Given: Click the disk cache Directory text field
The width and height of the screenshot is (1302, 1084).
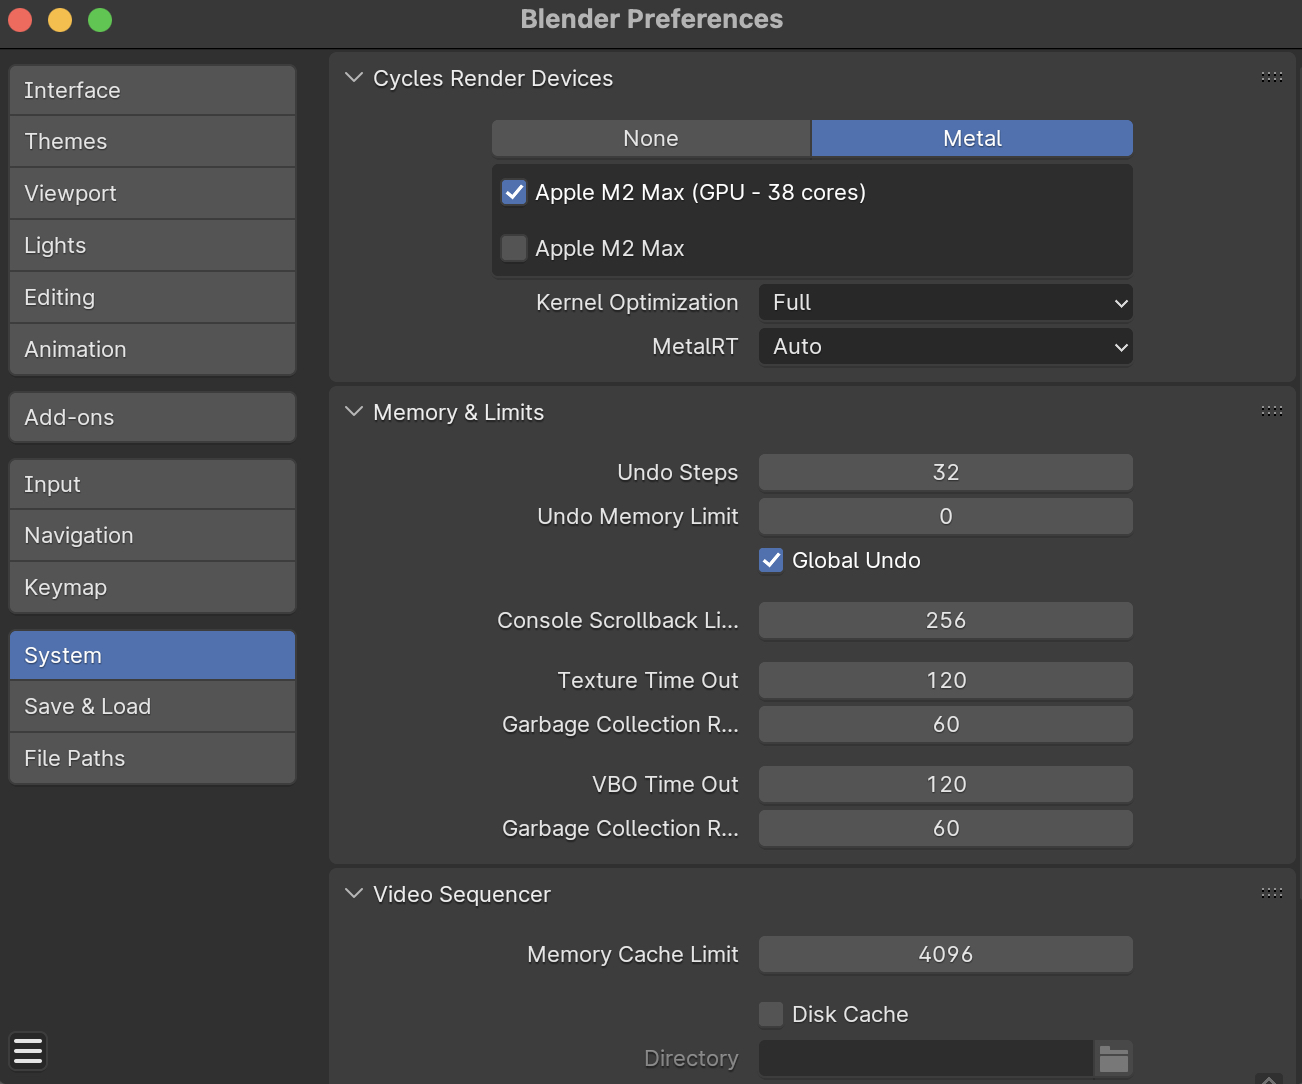Looking at the screenshot, I should pyautogui.click(x=926, y=1058).
